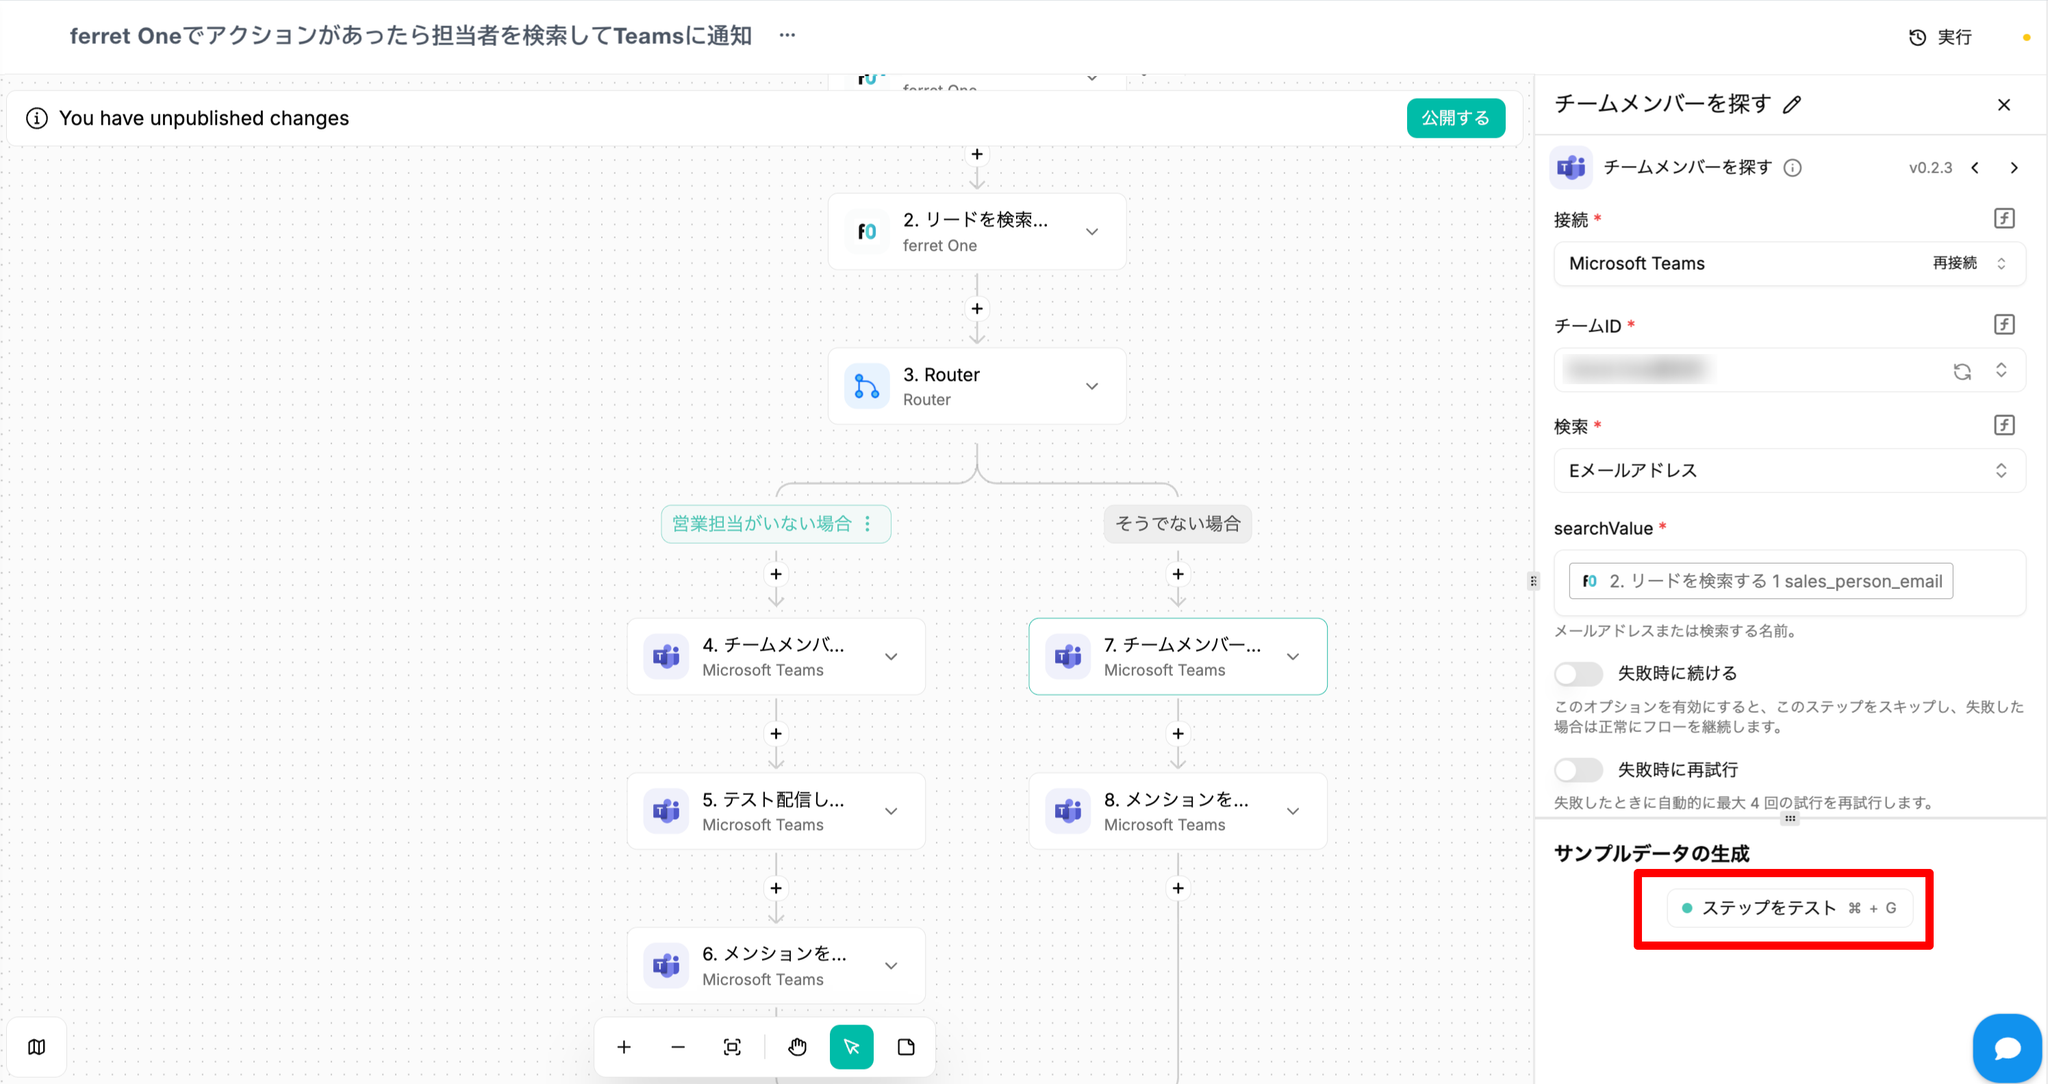Click pencil icon to rename step title
2048x1084 pixels.
click(x=1793, y=105)
